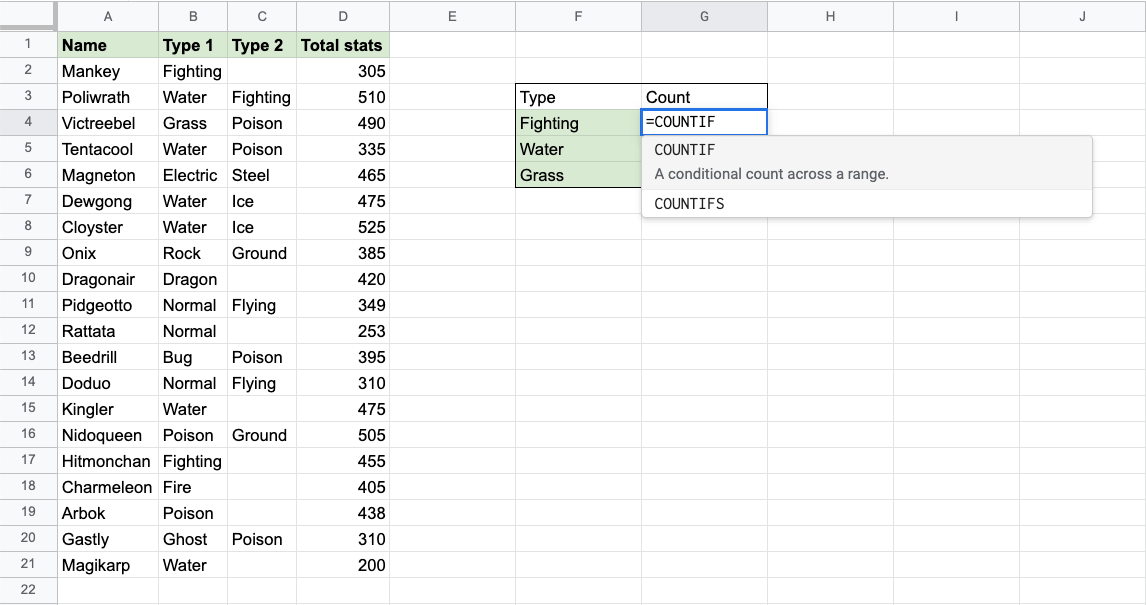Screen dimensions: 1146x605
Task: Click the 'Ghost' type cell
Action: click(x=192, y=539)
